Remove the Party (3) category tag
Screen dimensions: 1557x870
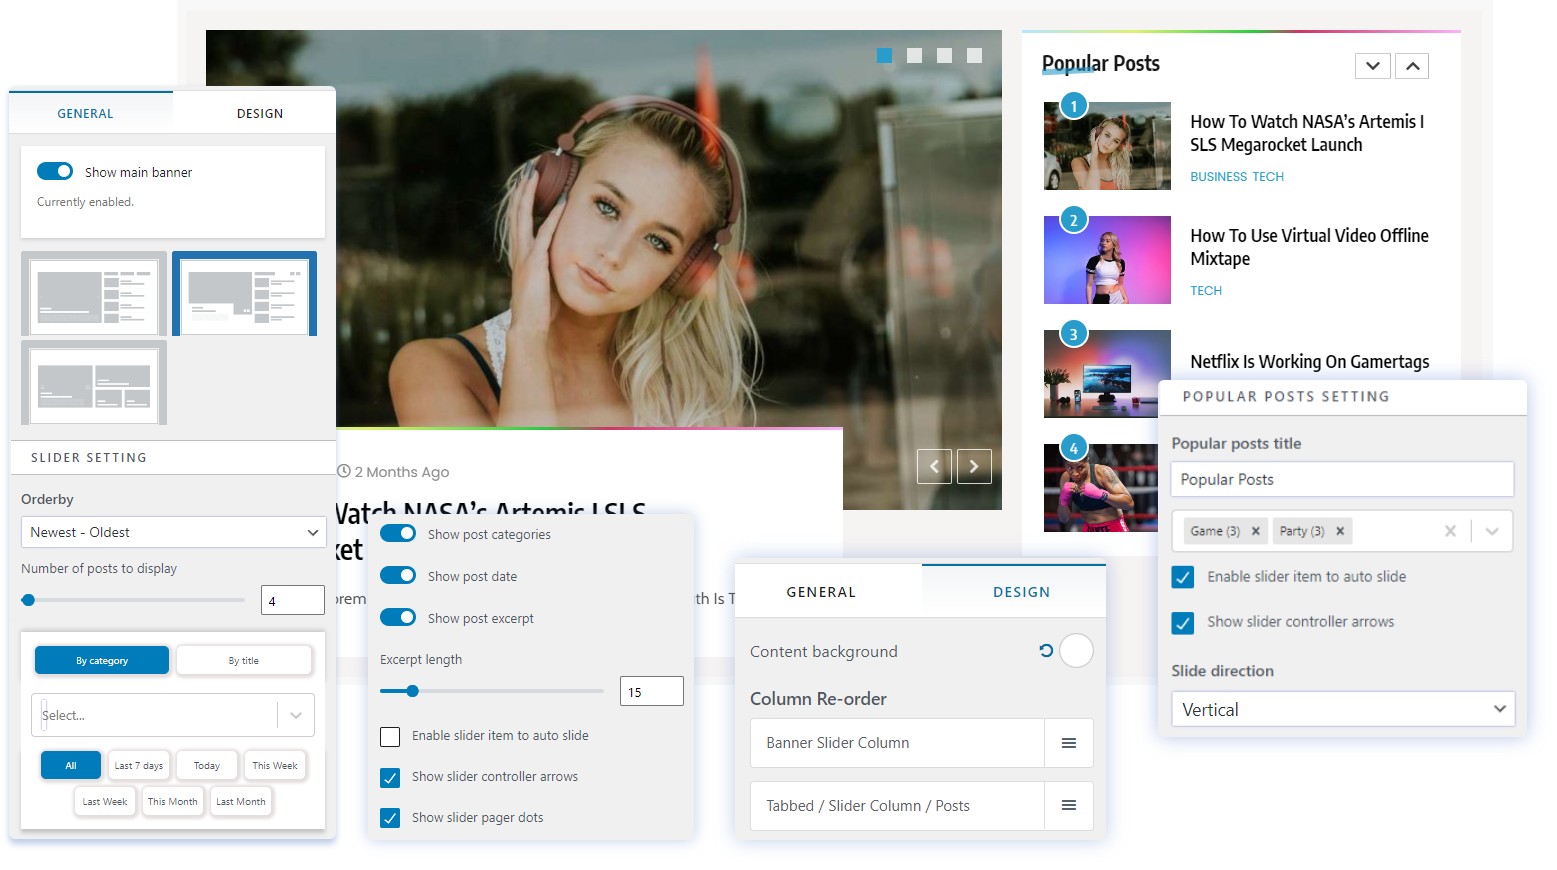coord(1340,531)
